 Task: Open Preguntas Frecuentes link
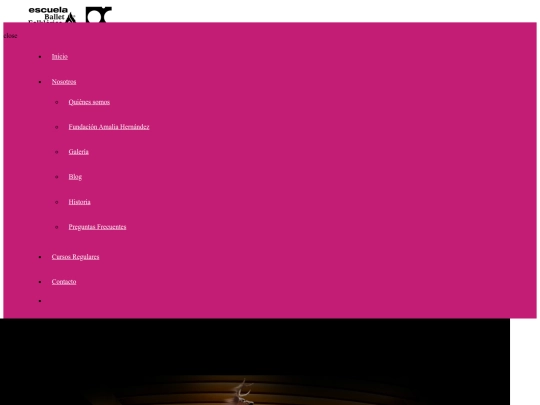pyautogui.click(x=97, y=227)
